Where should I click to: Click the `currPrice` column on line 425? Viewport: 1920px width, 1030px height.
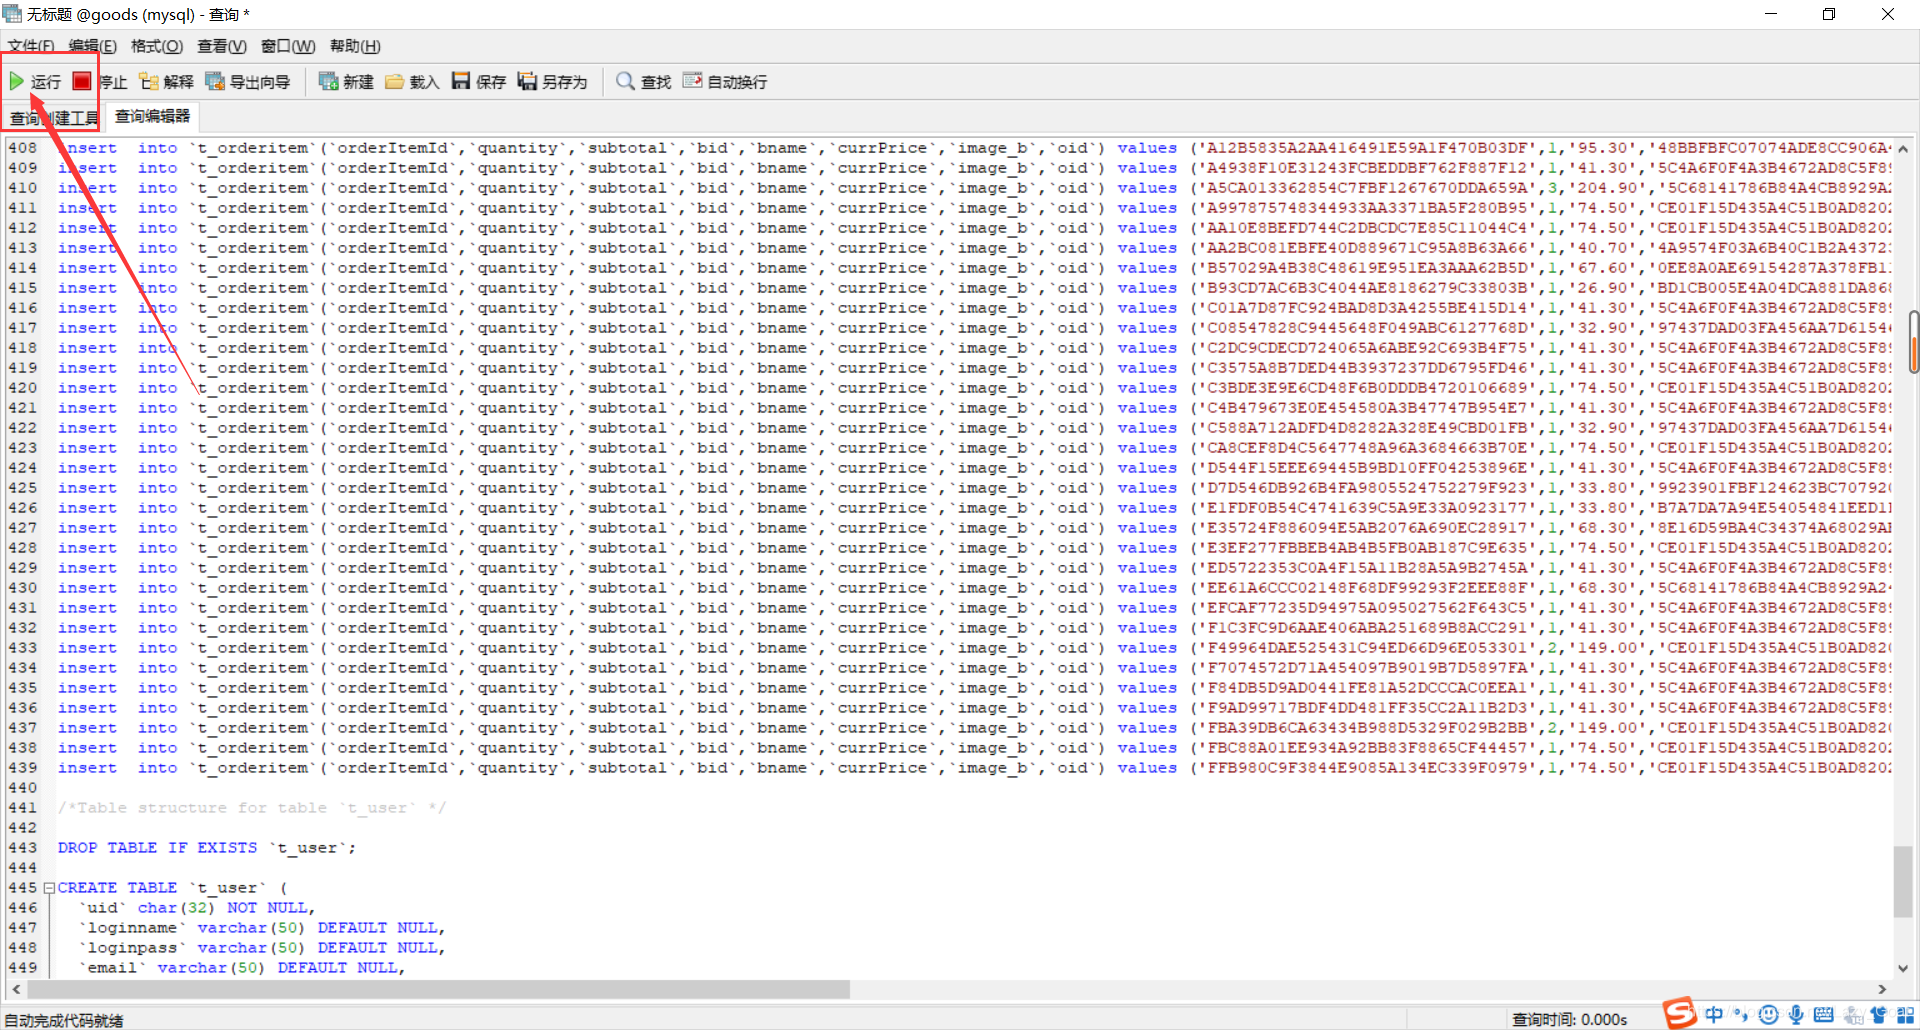(882, 488)
